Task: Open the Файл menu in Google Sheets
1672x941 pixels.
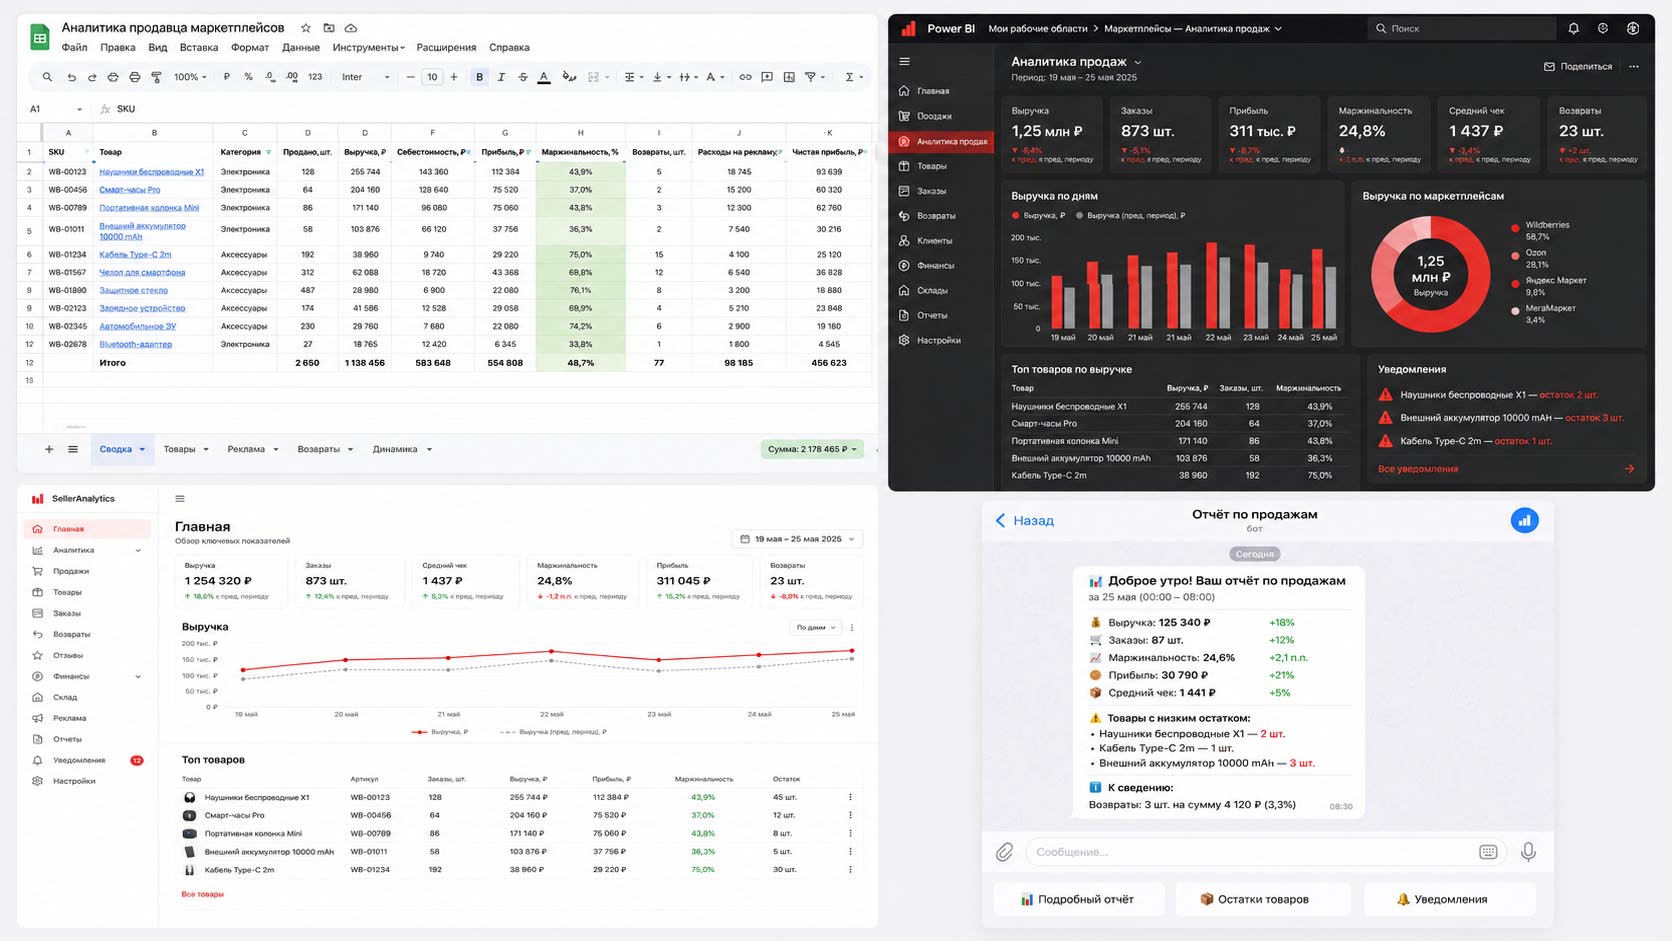Action: click(74, 47)
